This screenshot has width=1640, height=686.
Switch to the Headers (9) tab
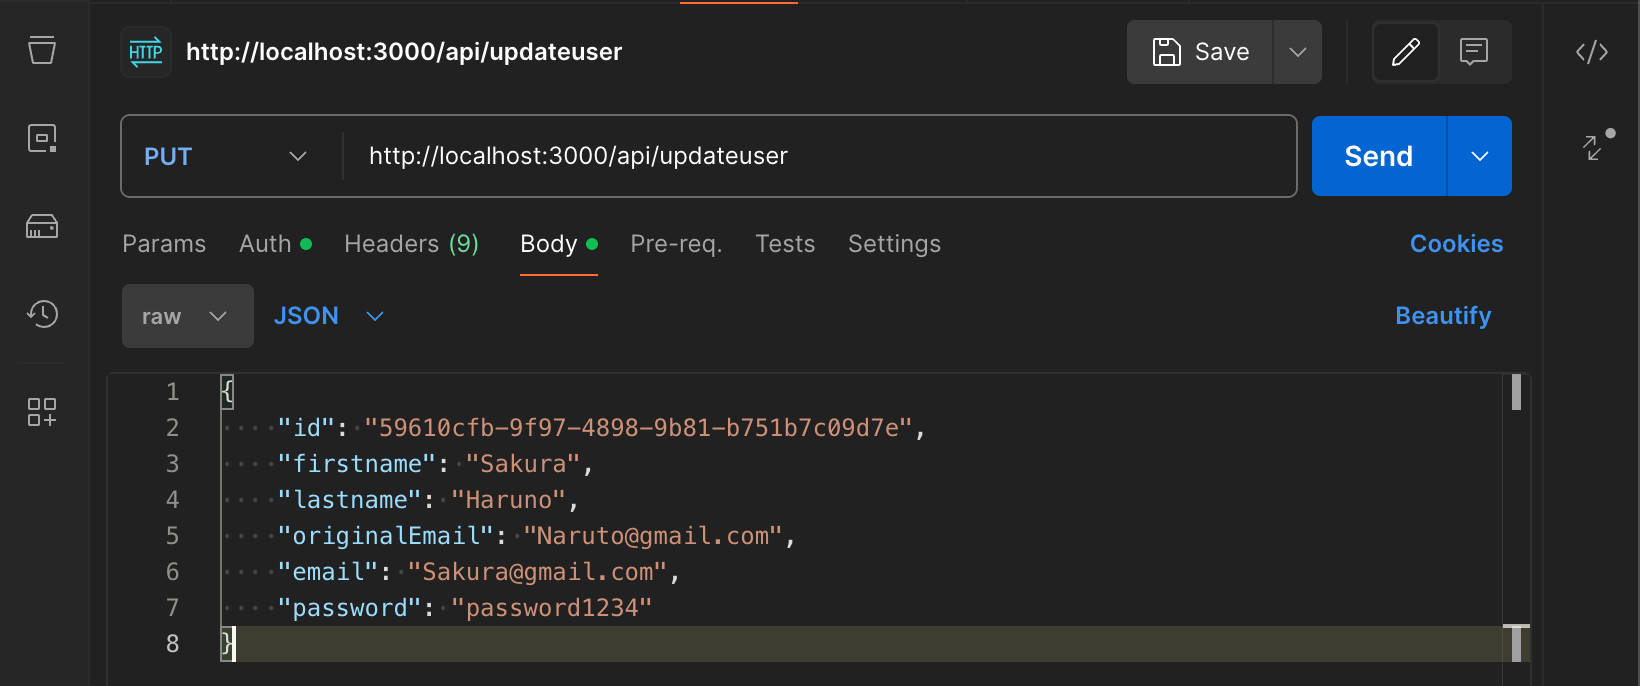click(x=411, y=244)
